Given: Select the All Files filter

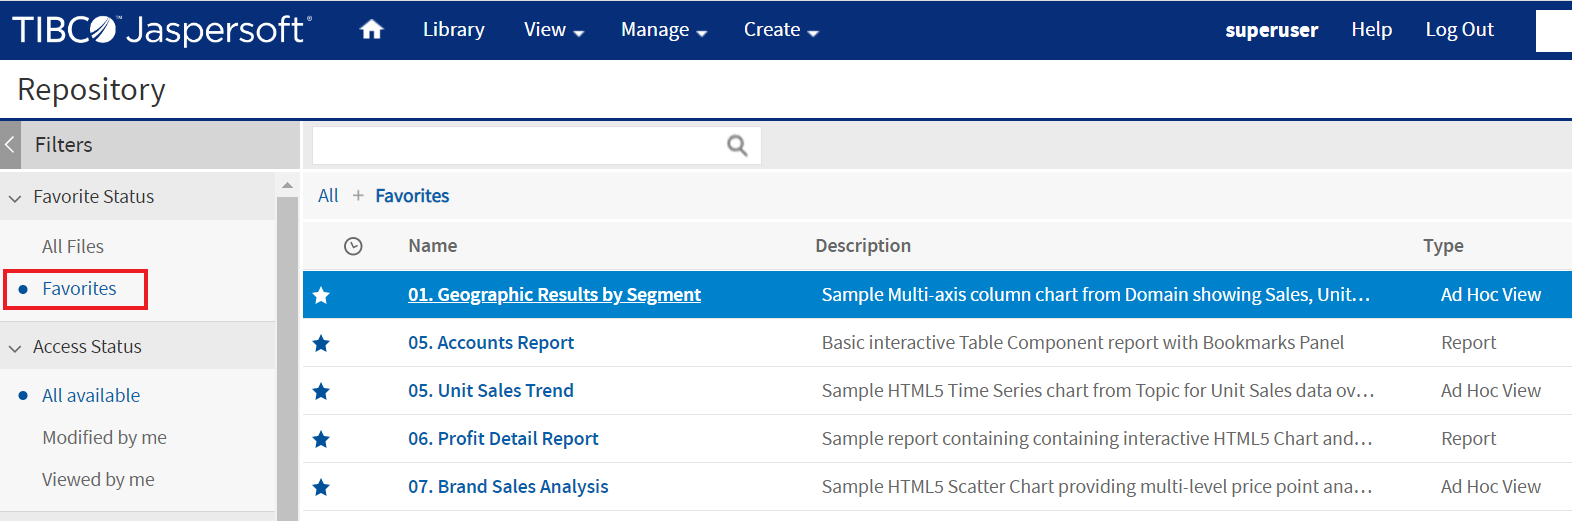Looking at the screenshot, I should point(73,247).
